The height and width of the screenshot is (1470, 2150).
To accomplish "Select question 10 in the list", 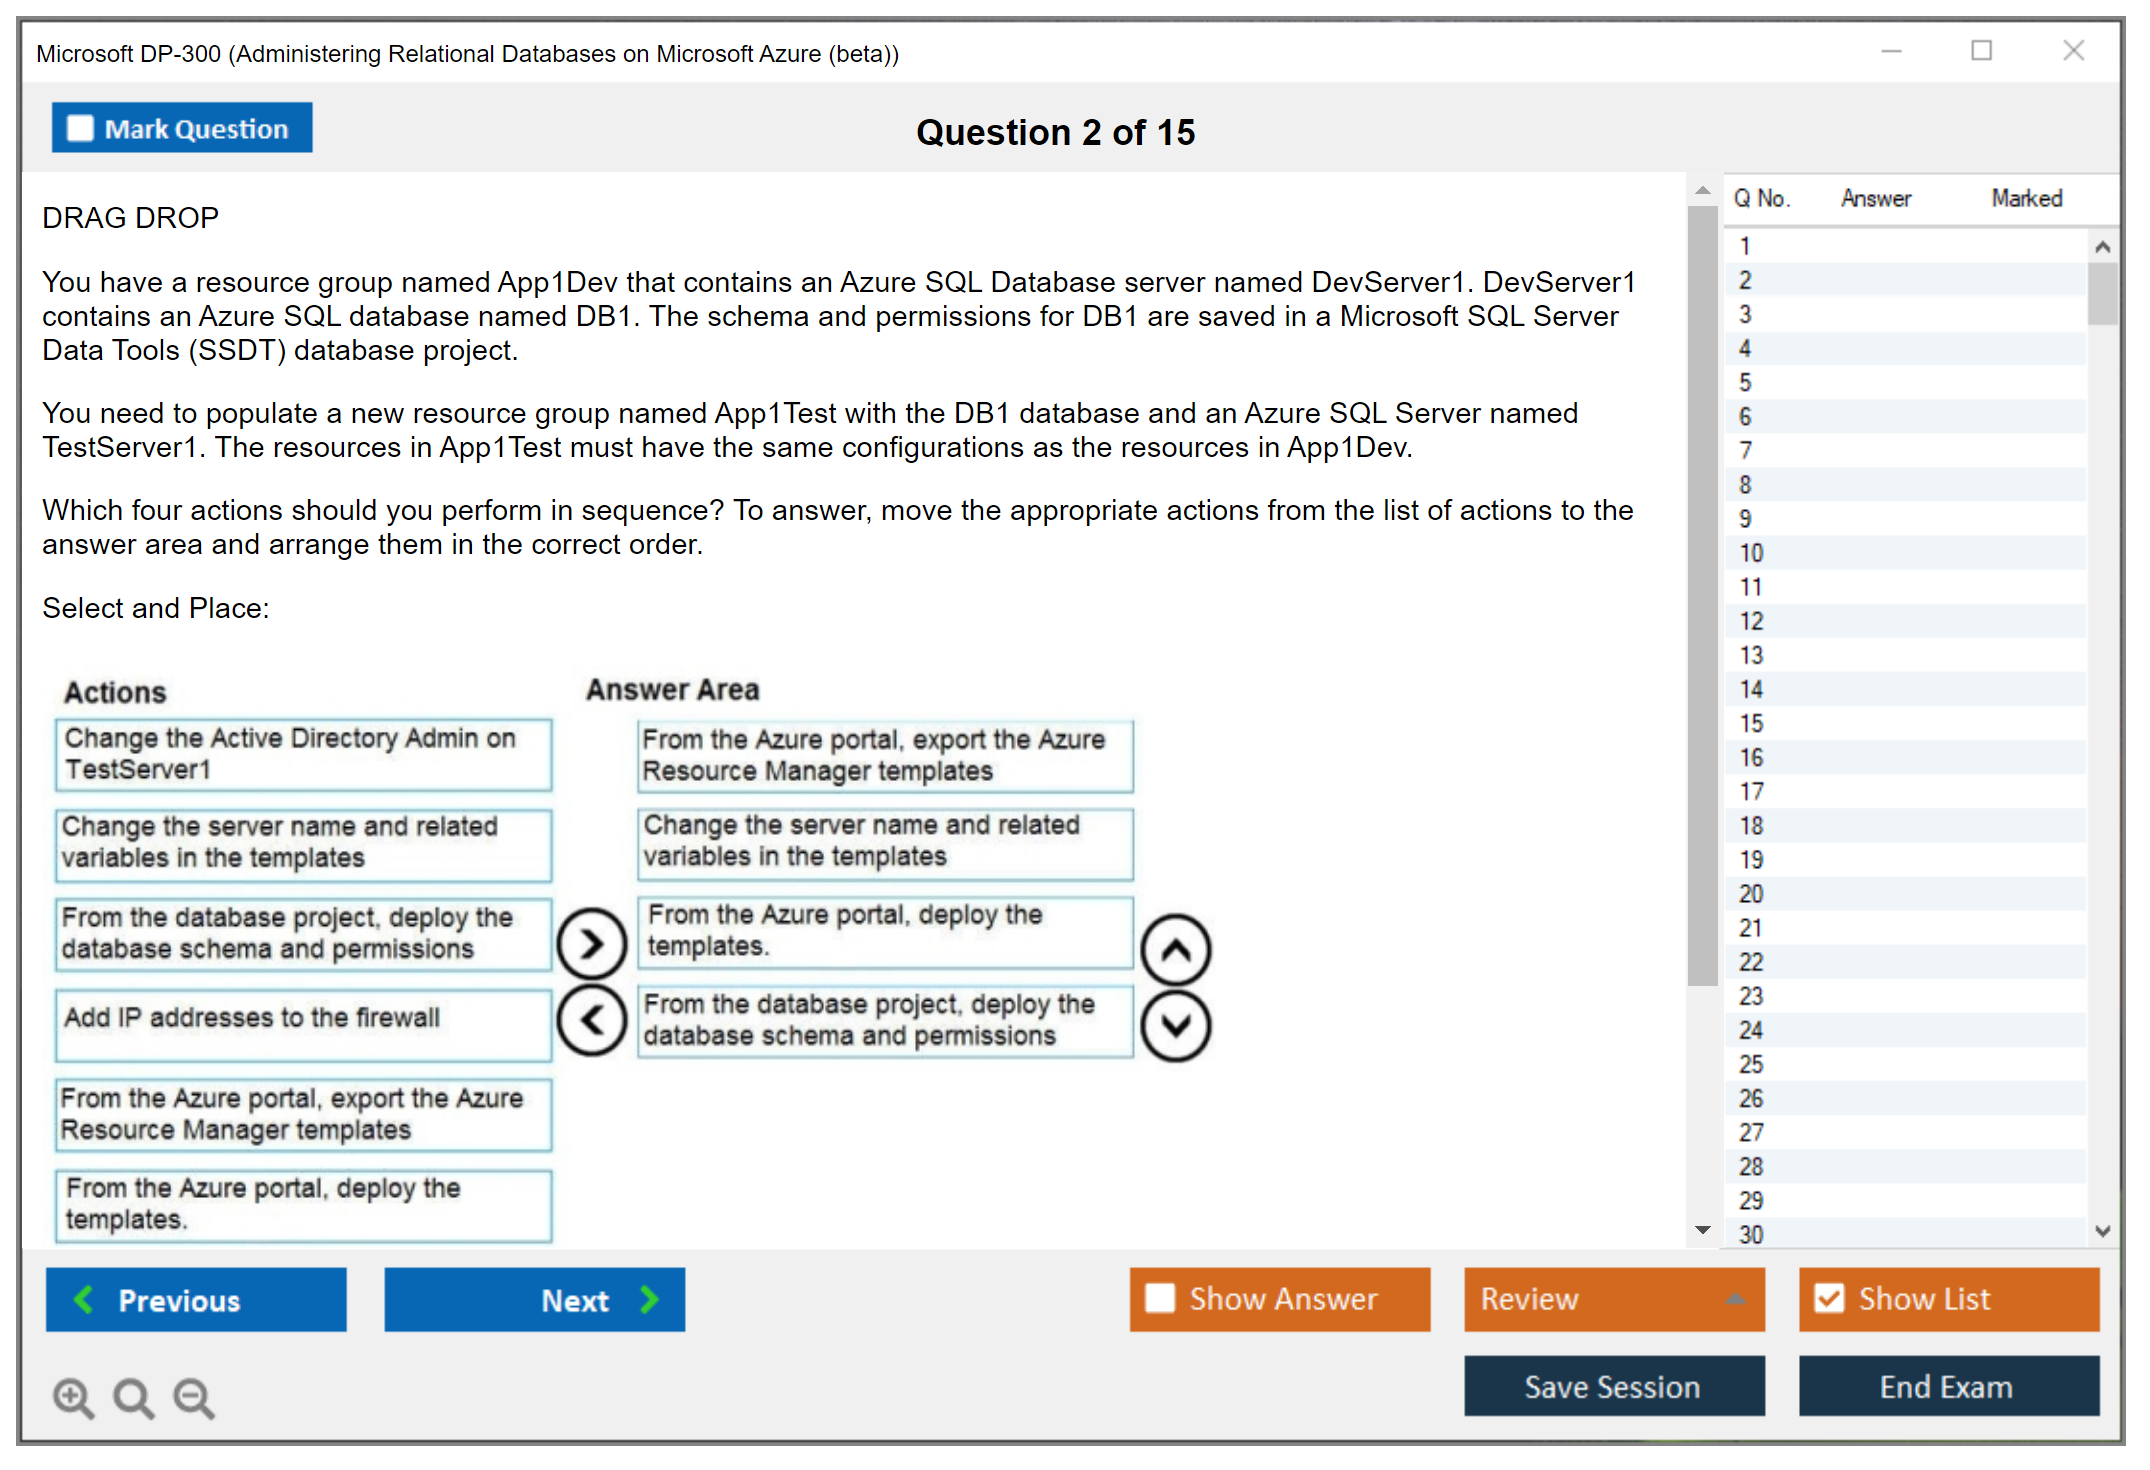I will click(1752, 553).
